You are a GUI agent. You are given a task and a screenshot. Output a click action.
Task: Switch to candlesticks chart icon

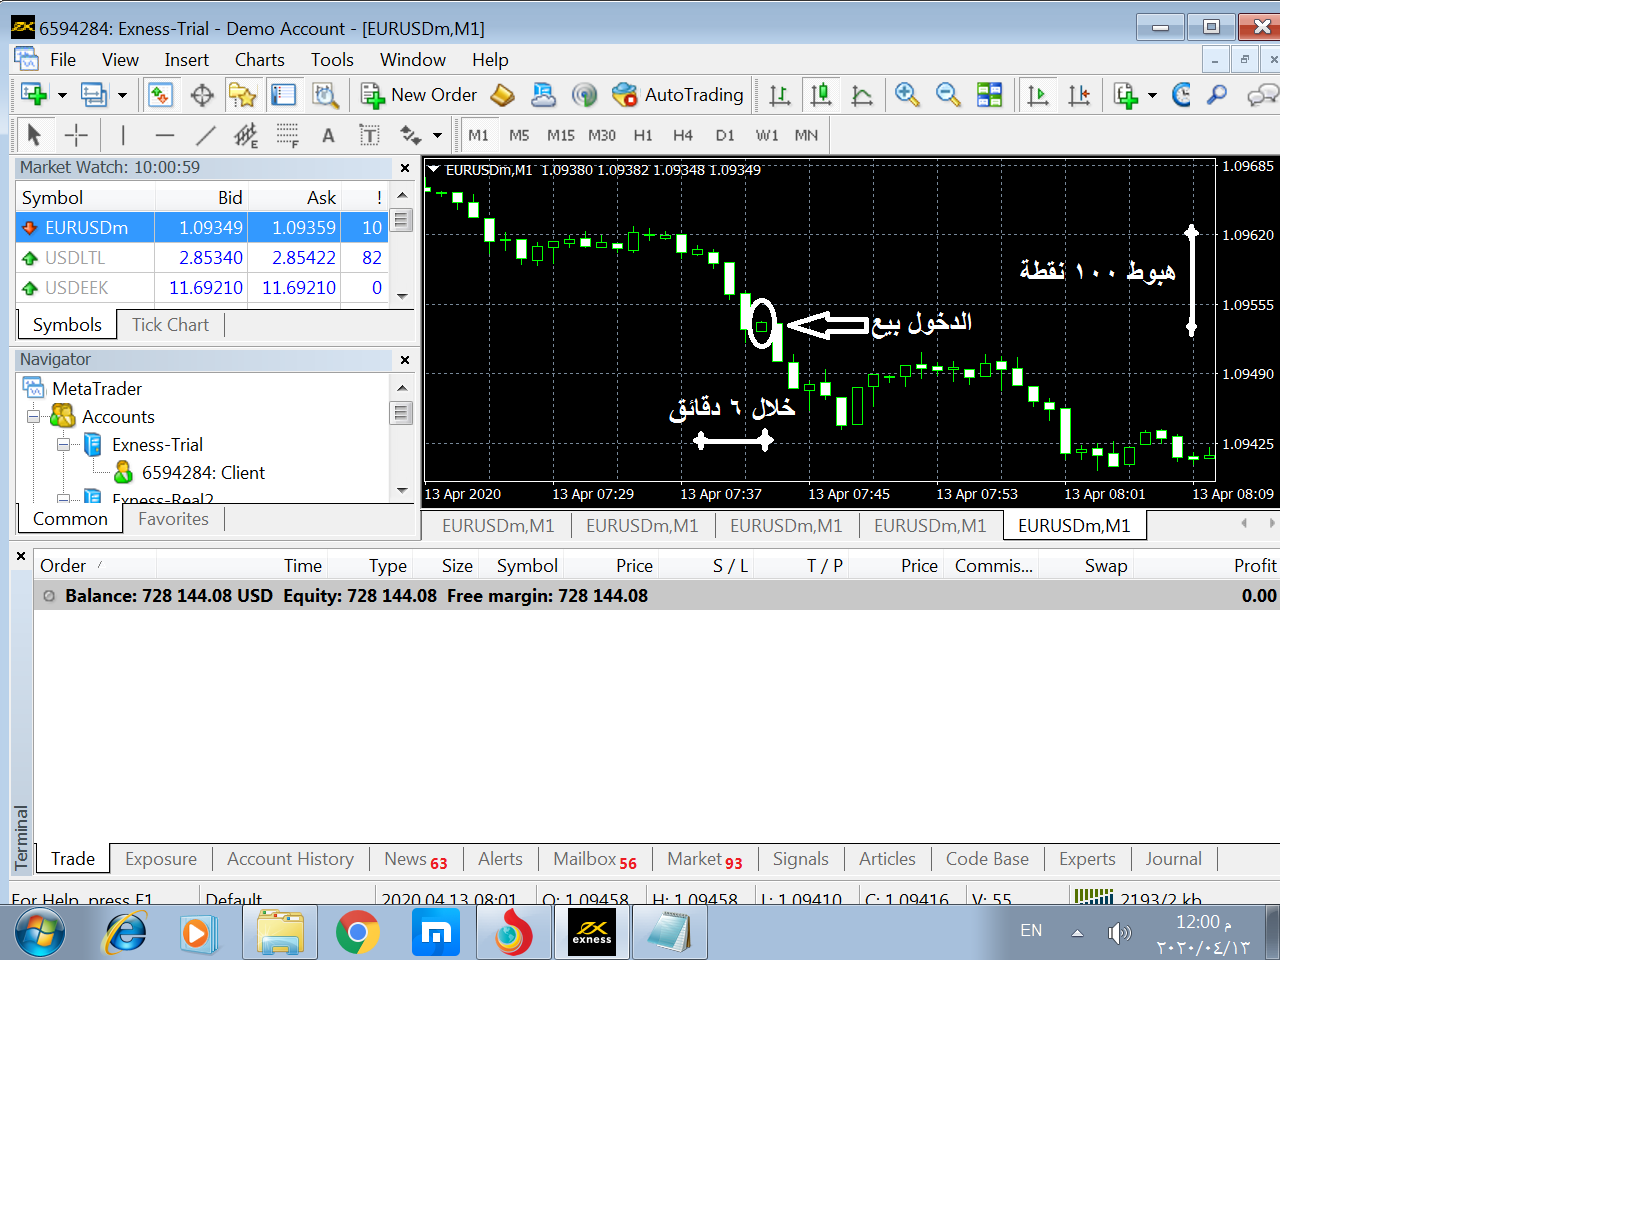[821, 95]
